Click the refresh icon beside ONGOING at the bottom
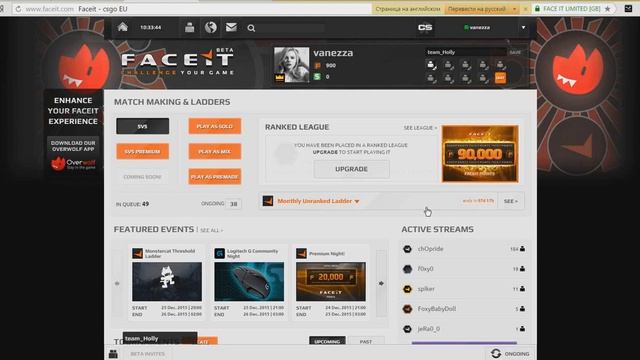Image resolution: width=640 pixels, height=360 pixels. [x=496, y=353]
